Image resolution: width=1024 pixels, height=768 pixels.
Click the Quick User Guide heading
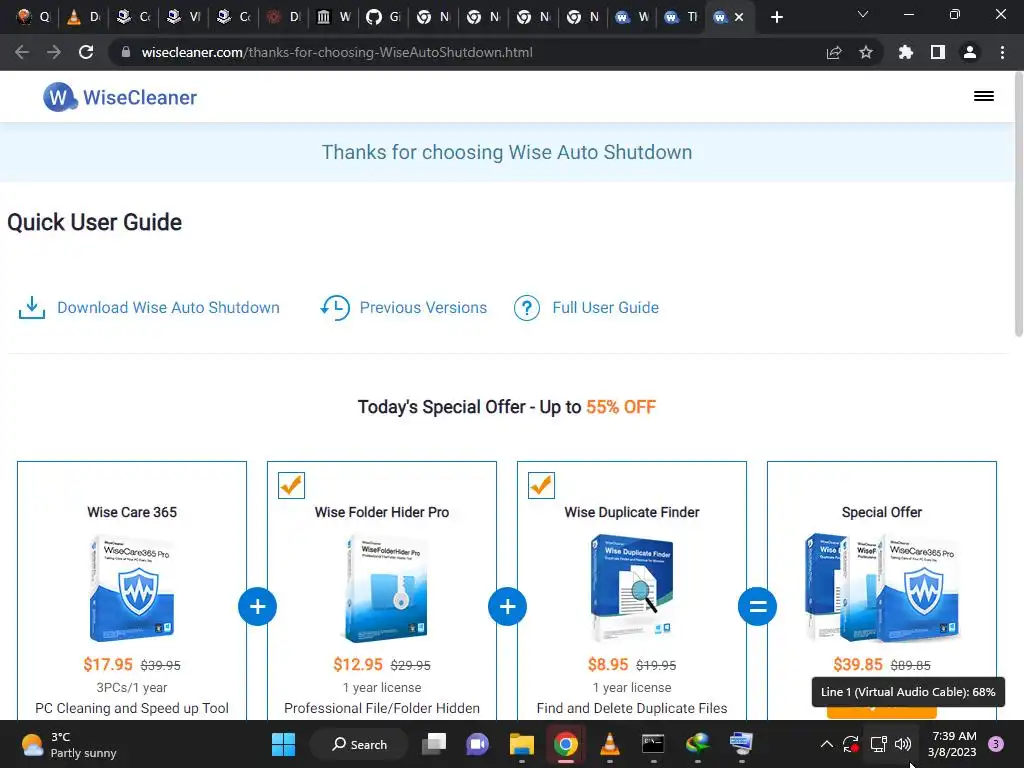pyautogui.click(x=95, y=222)
